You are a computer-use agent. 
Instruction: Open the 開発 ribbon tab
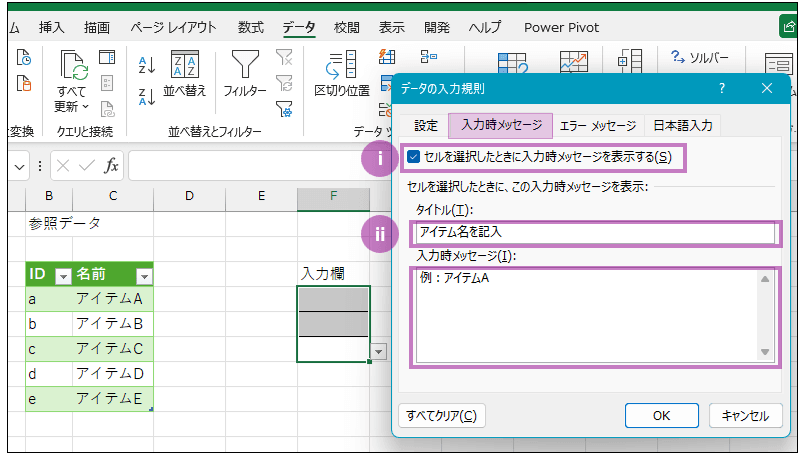(437, 27)
